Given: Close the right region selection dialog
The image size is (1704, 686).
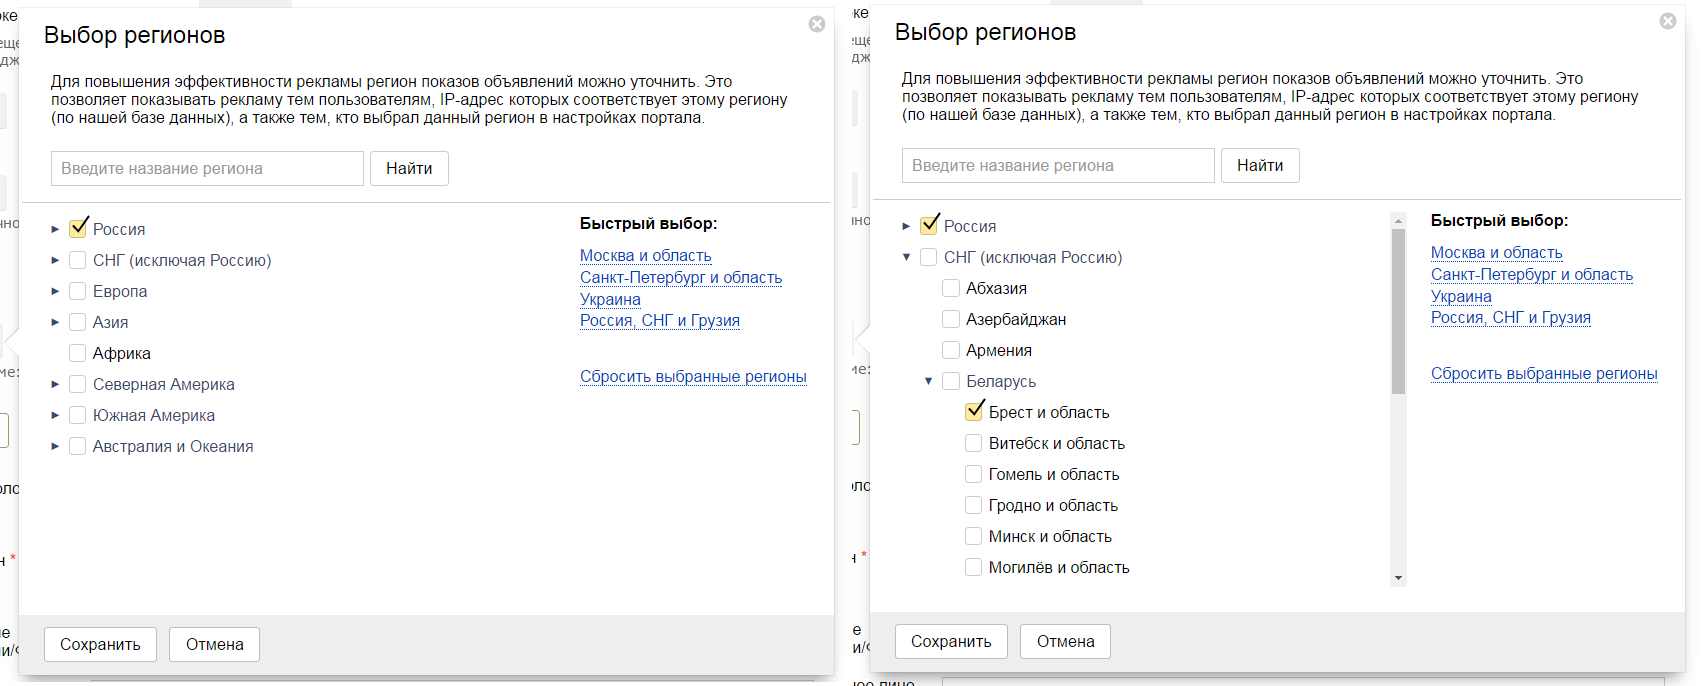Looking at the screenshot, I should (1668, 21).
